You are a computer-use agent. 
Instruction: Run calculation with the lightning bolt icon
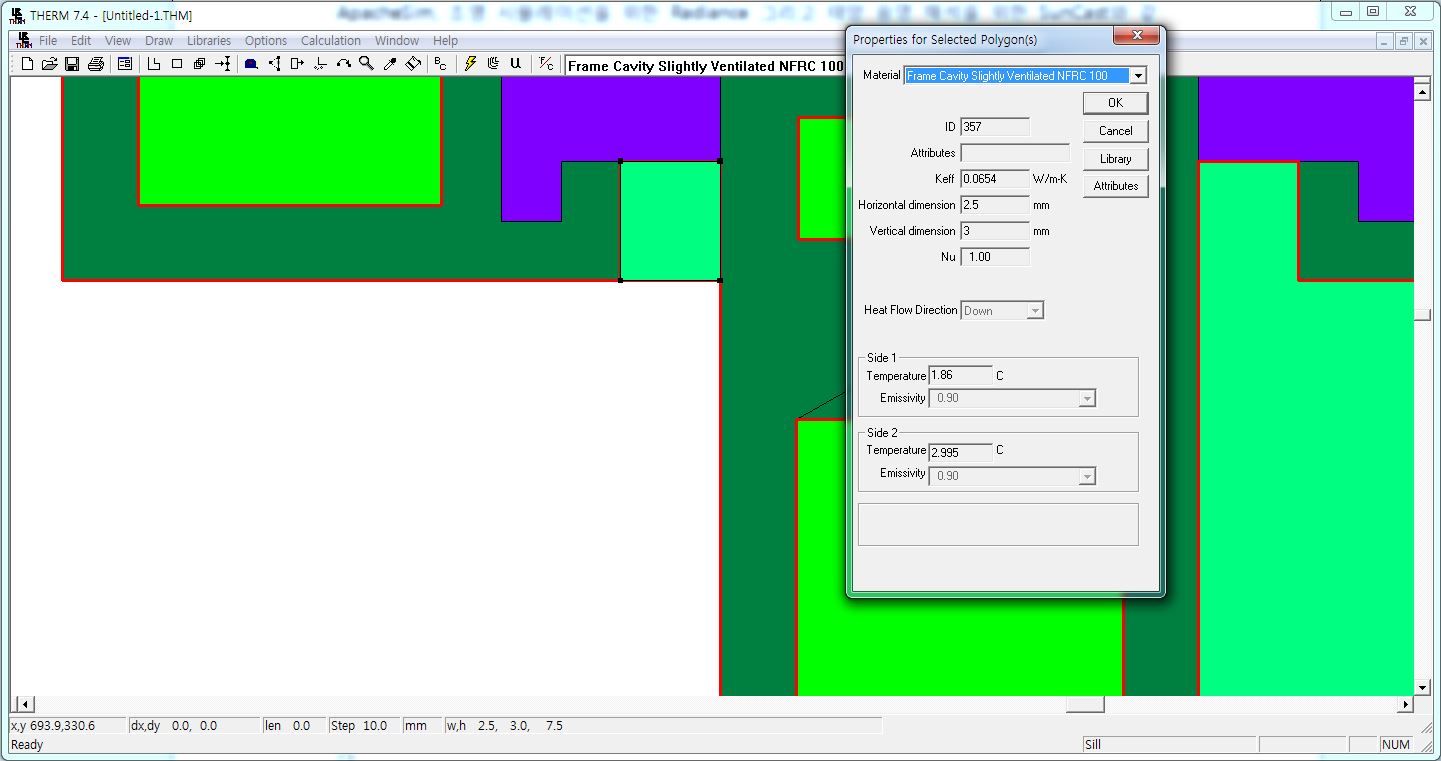(470, 63)
